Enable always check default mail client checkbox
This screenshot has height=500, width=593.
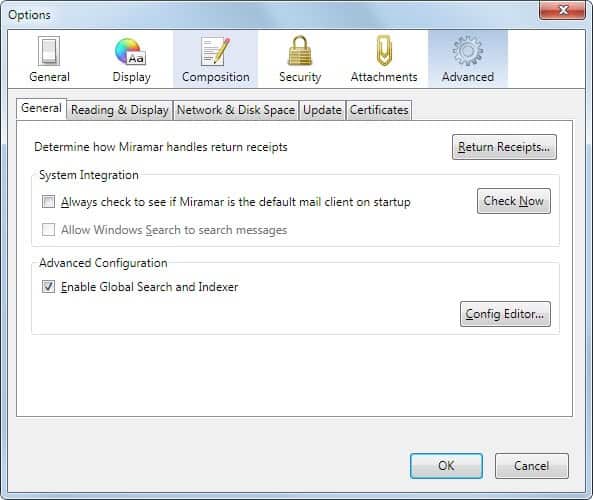[48, 202]
